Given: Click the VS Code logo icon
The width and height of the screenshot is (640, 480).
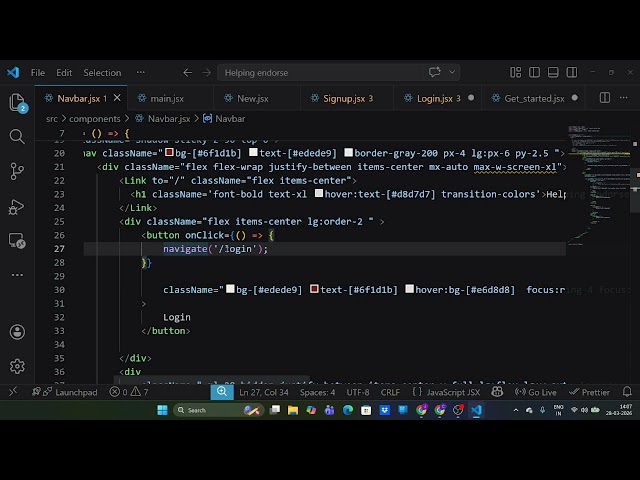Looking at the screenshot, I should point(13,73).
